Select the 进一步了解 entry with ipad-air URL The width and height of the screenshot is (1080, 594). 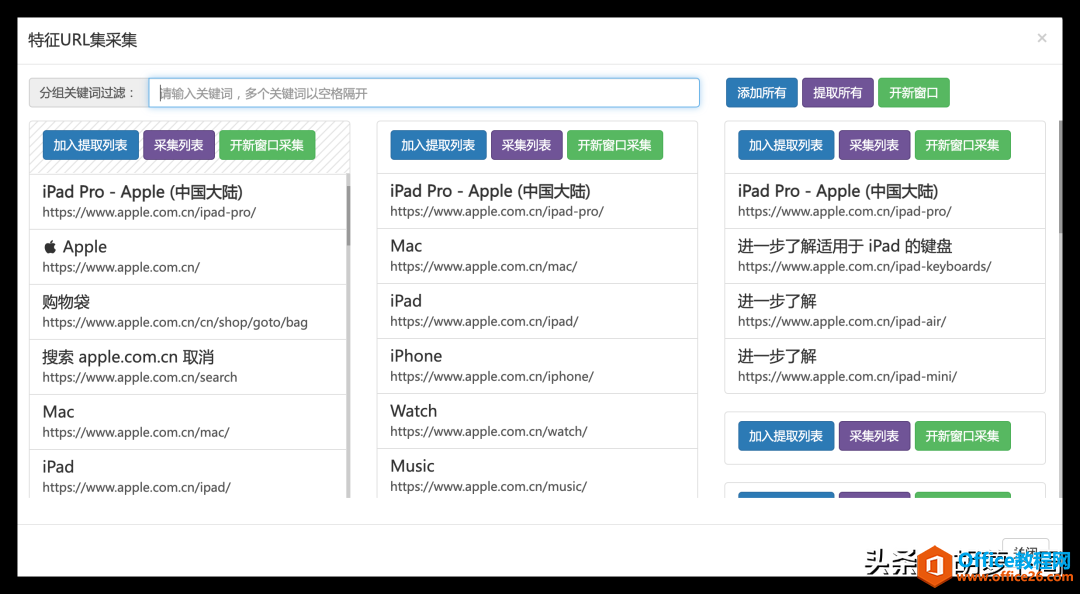(x=885, y=311)
